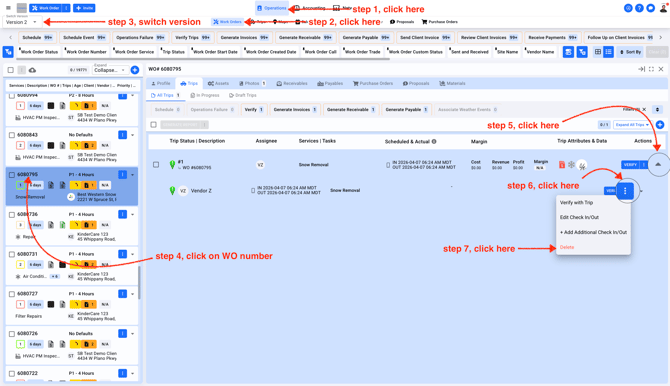Open the Expand/Collapse dropdown in list toolbar

point(110,69)
